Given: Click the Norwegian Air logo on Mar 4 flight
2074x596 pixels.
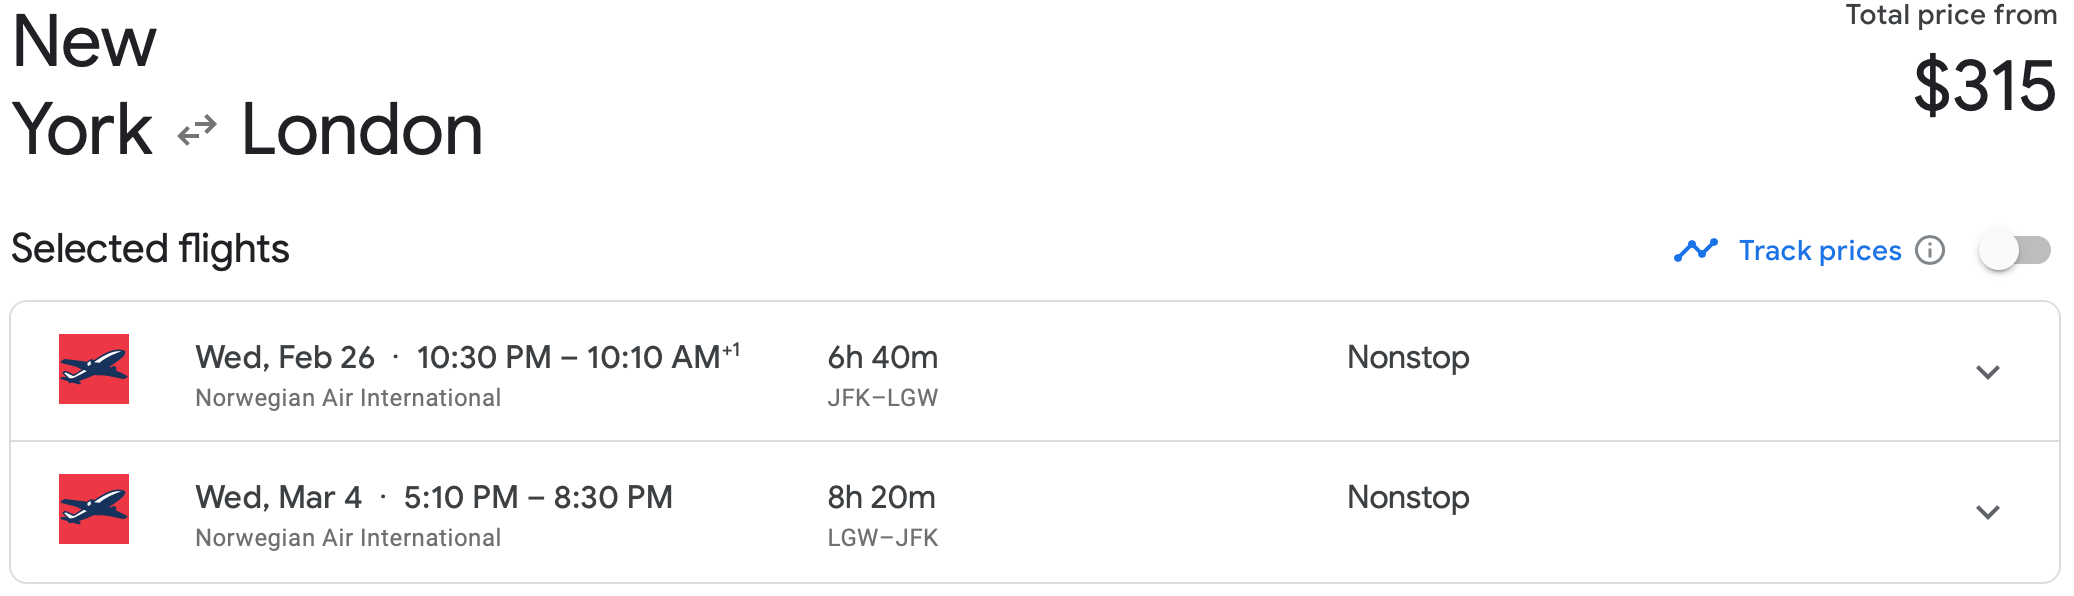Looking at the screenshot, I should tap(94, 509).
